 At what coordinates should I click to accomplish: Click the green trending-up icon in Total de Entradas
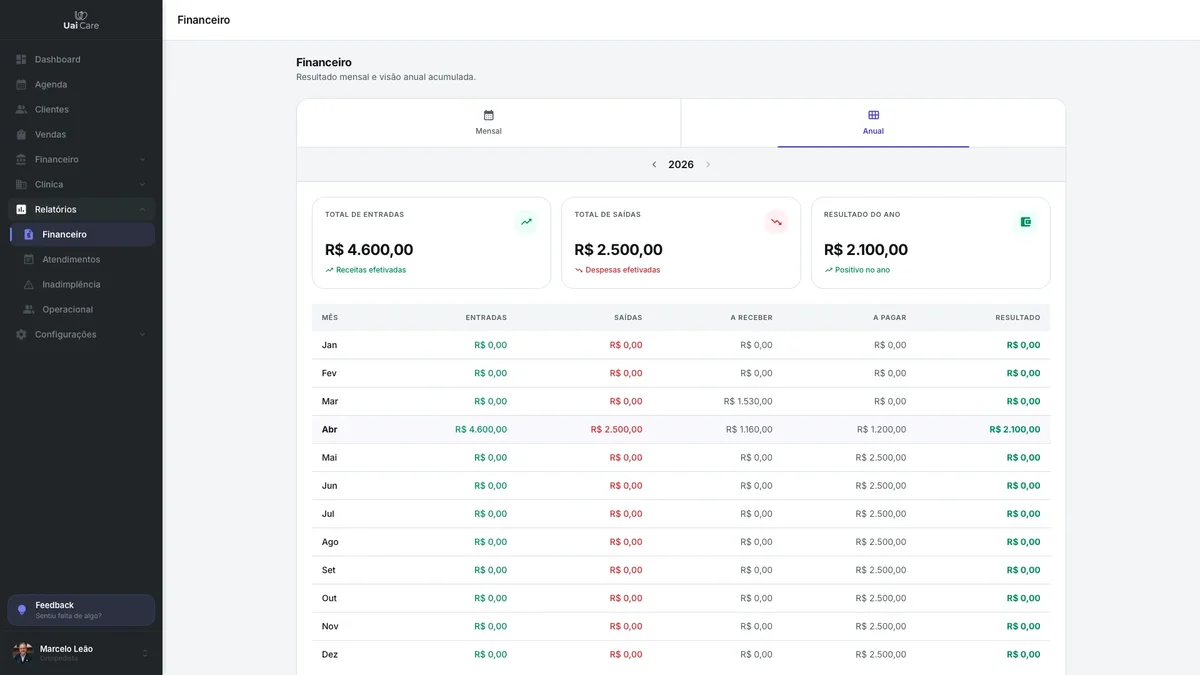(526, 222)
